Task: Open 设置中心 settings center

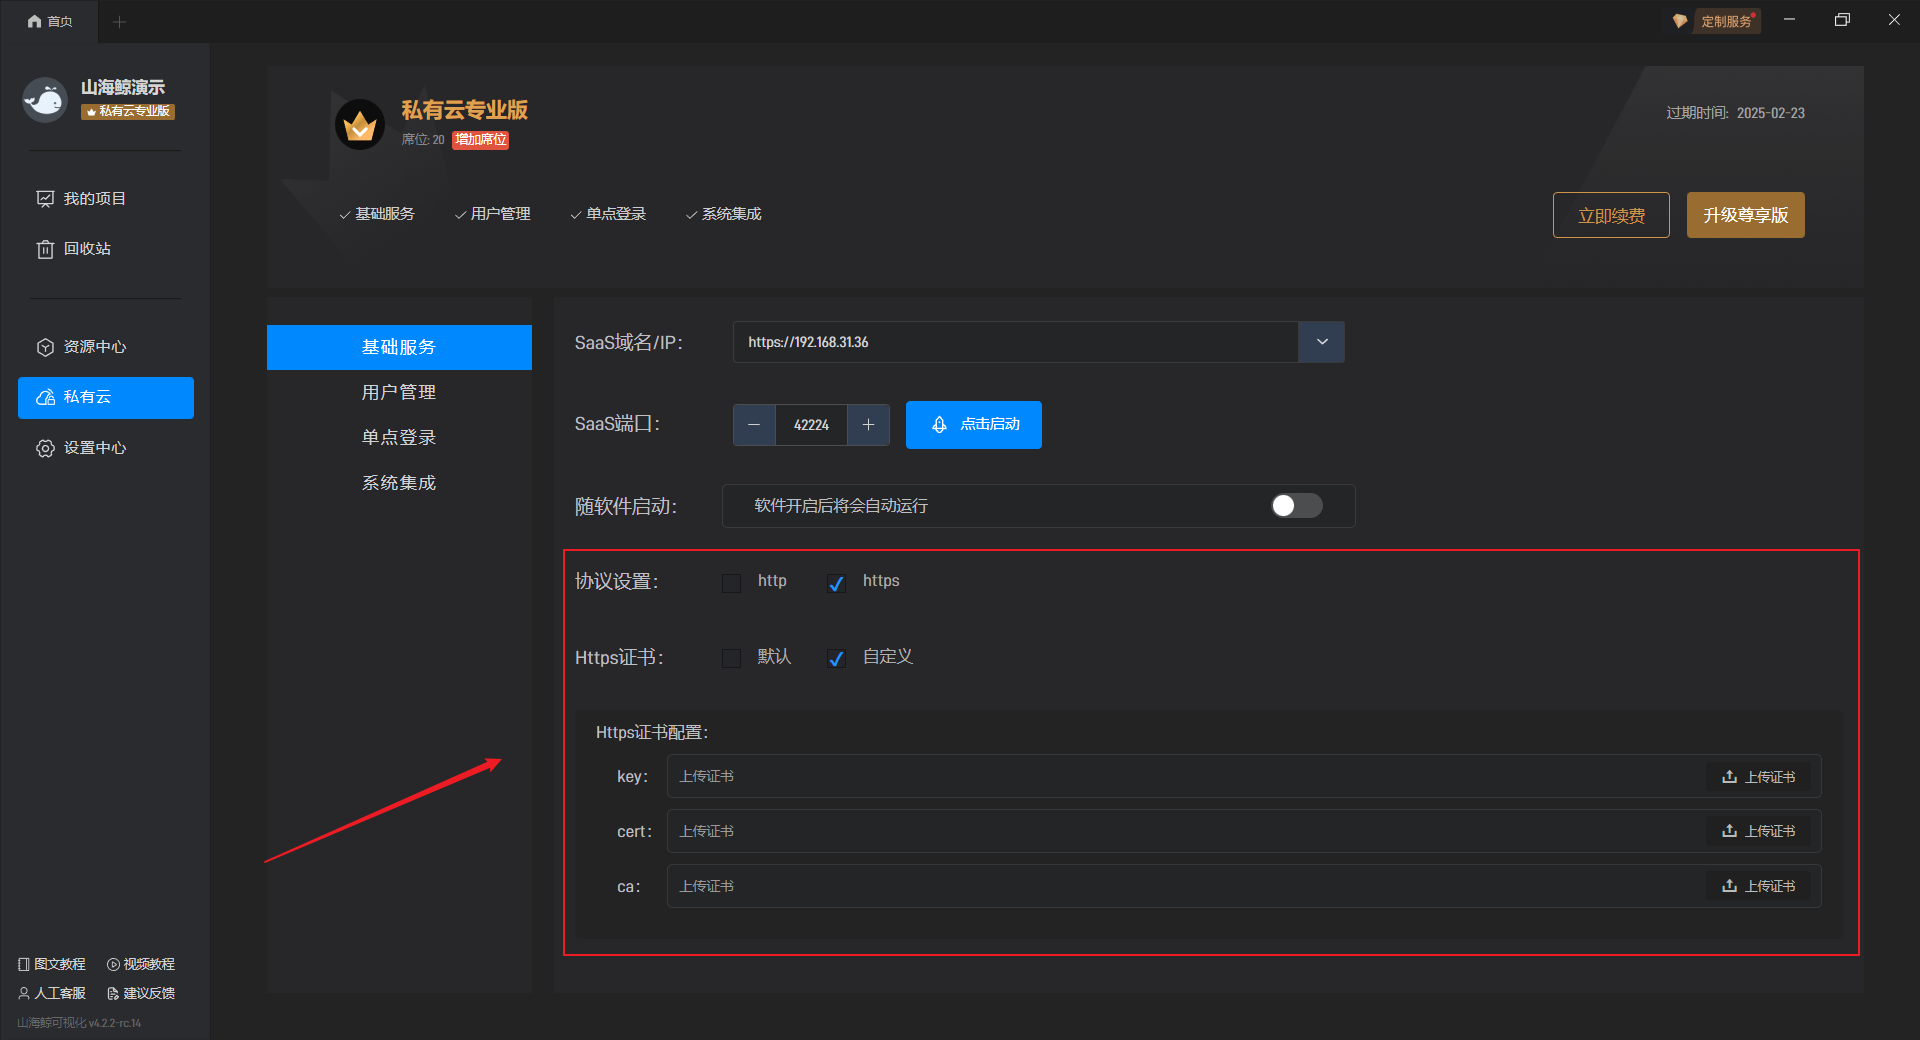Action: [x=94, y=448]
